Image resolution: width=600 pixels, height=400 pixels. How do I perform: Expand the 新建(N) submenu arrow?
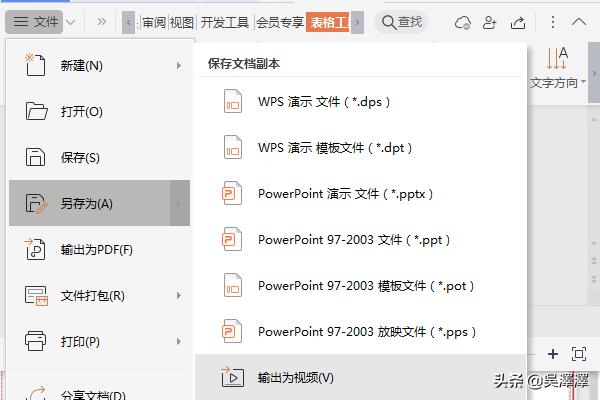[179, 66]
